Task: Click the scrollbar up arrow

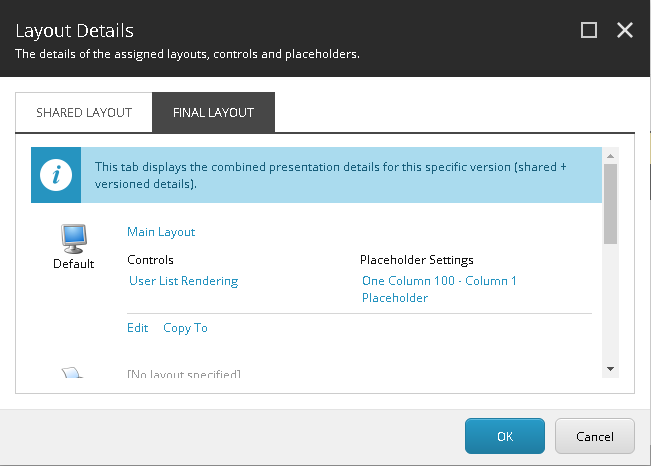Action: [x=610, y=155]
